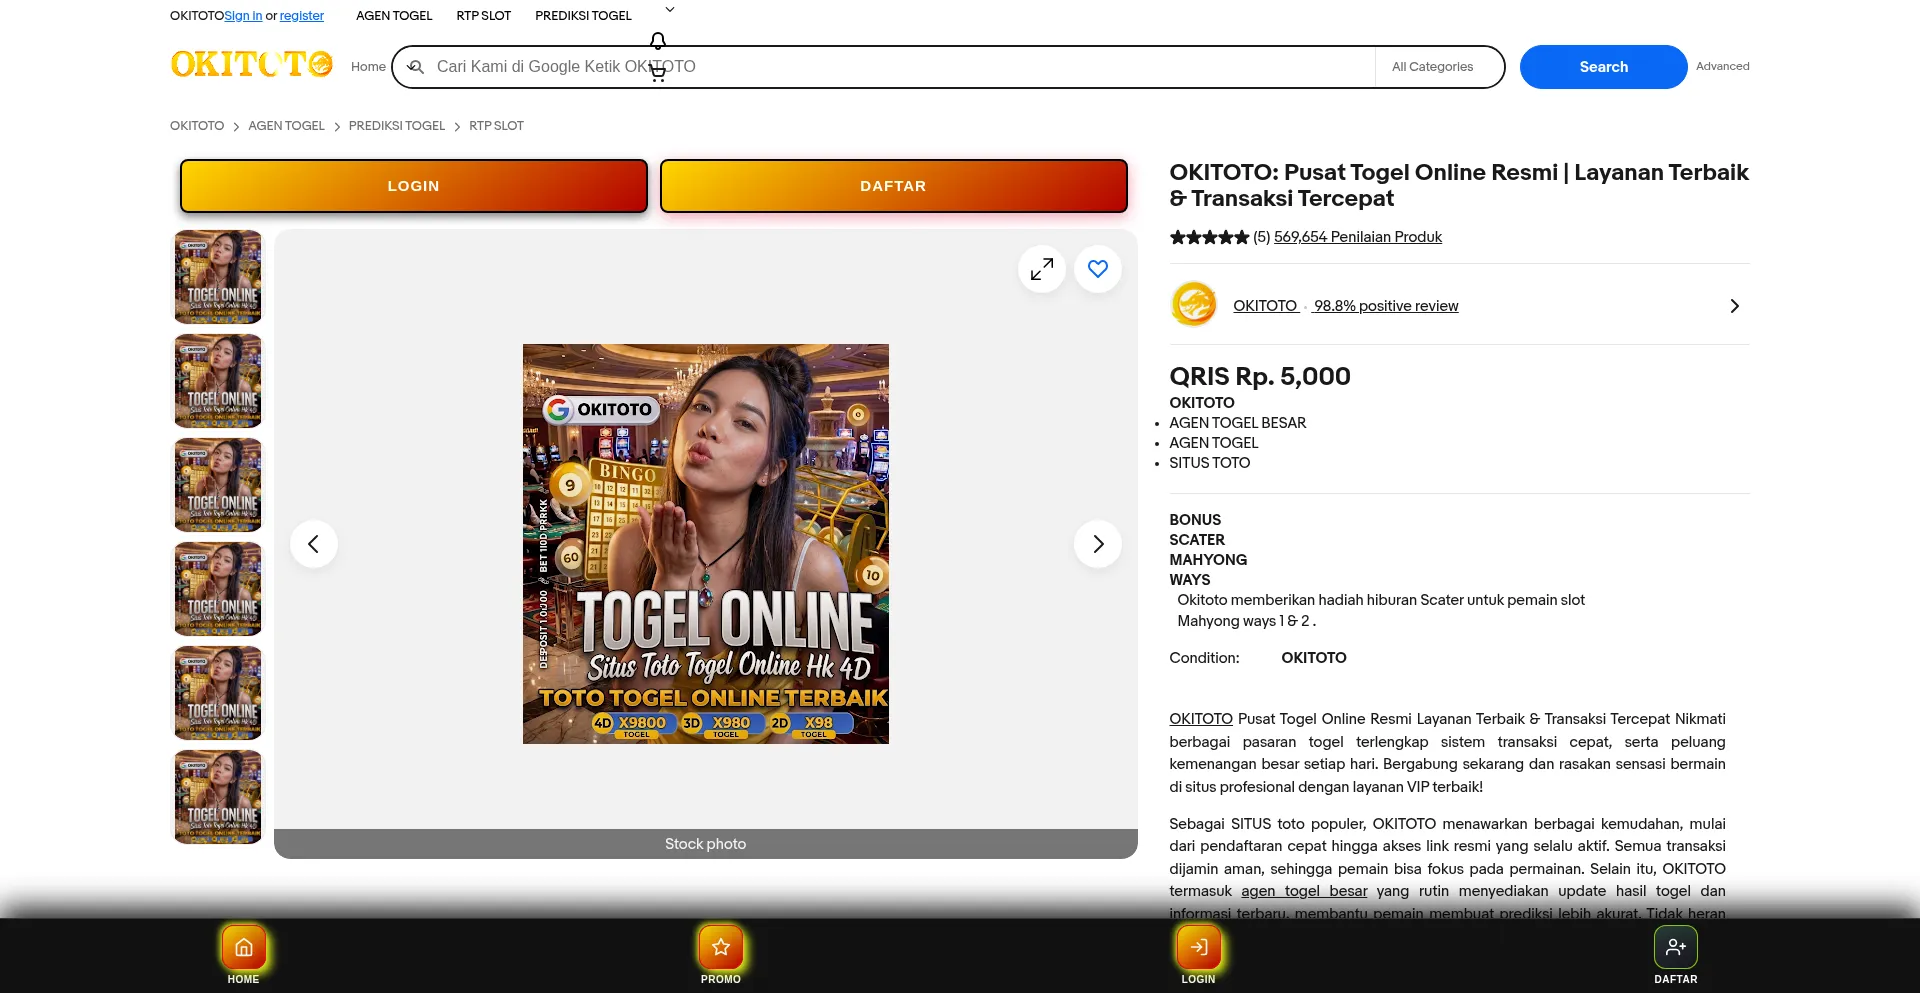Click the AGEN TOGEL breadcrumb
Image resolution: width=1920 pixels, height=993 pixels.
point(286,126)
